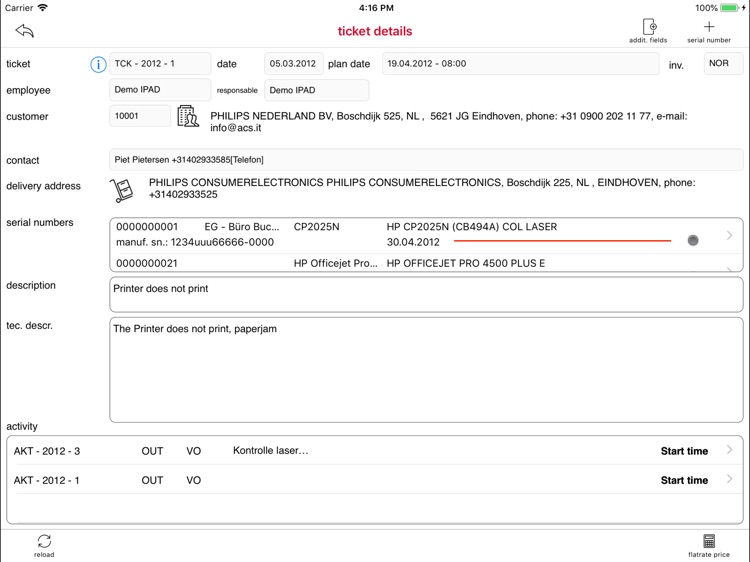Screen dimensions: 750x562
Task: Click Start time for AKT - 2012 - 1
Action: click(x=684, y=480)
